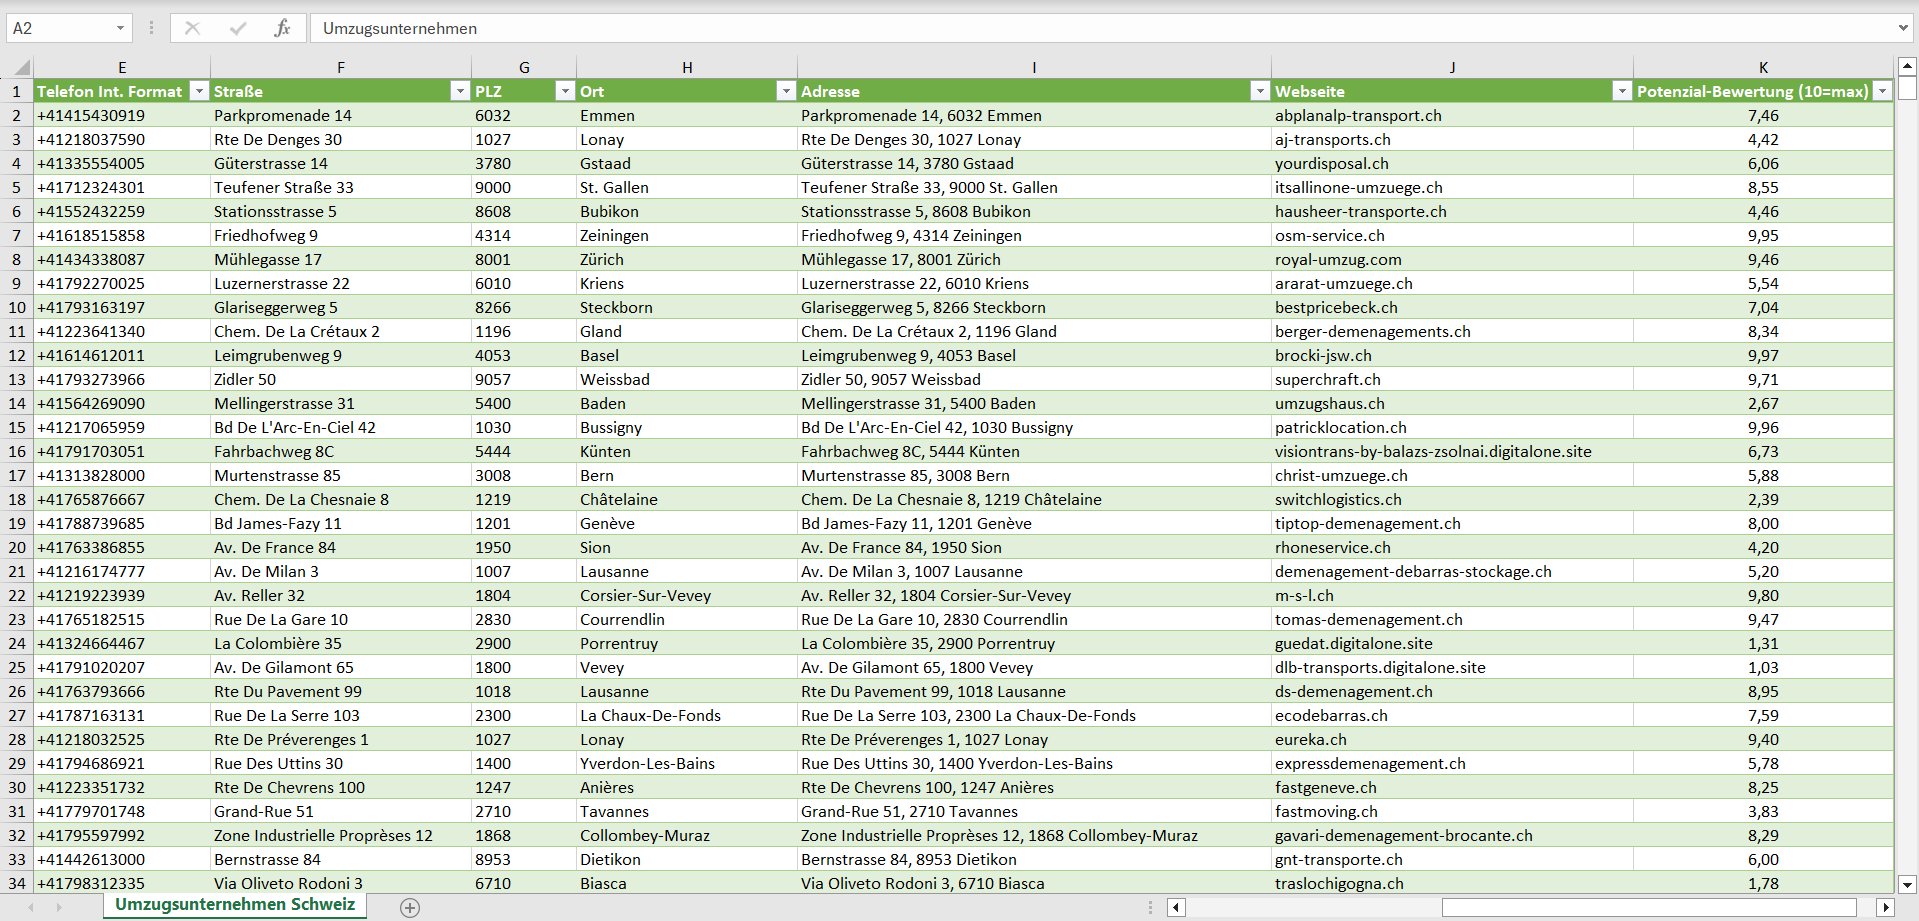
Task: Select column K header
Action: 1763,67
